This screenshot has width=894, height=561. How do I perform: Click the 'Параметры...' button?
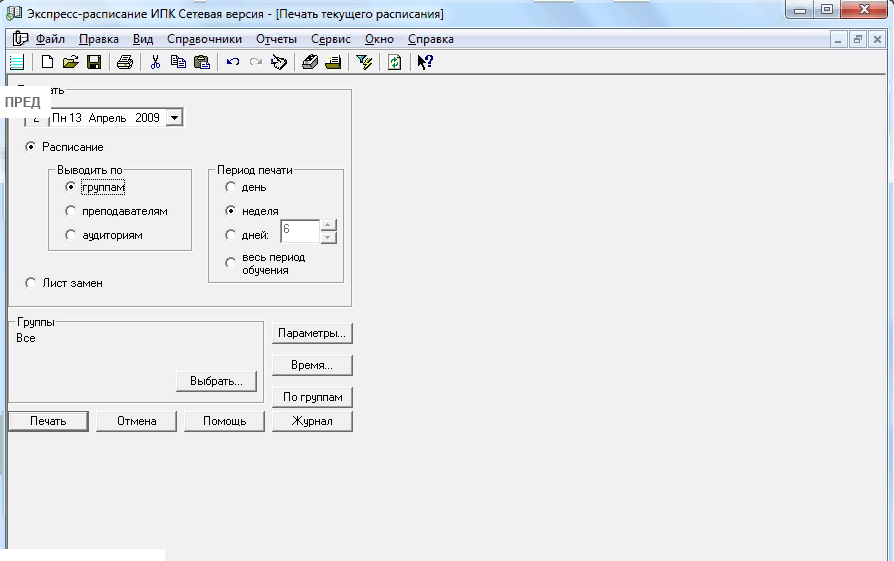point(312,333)
